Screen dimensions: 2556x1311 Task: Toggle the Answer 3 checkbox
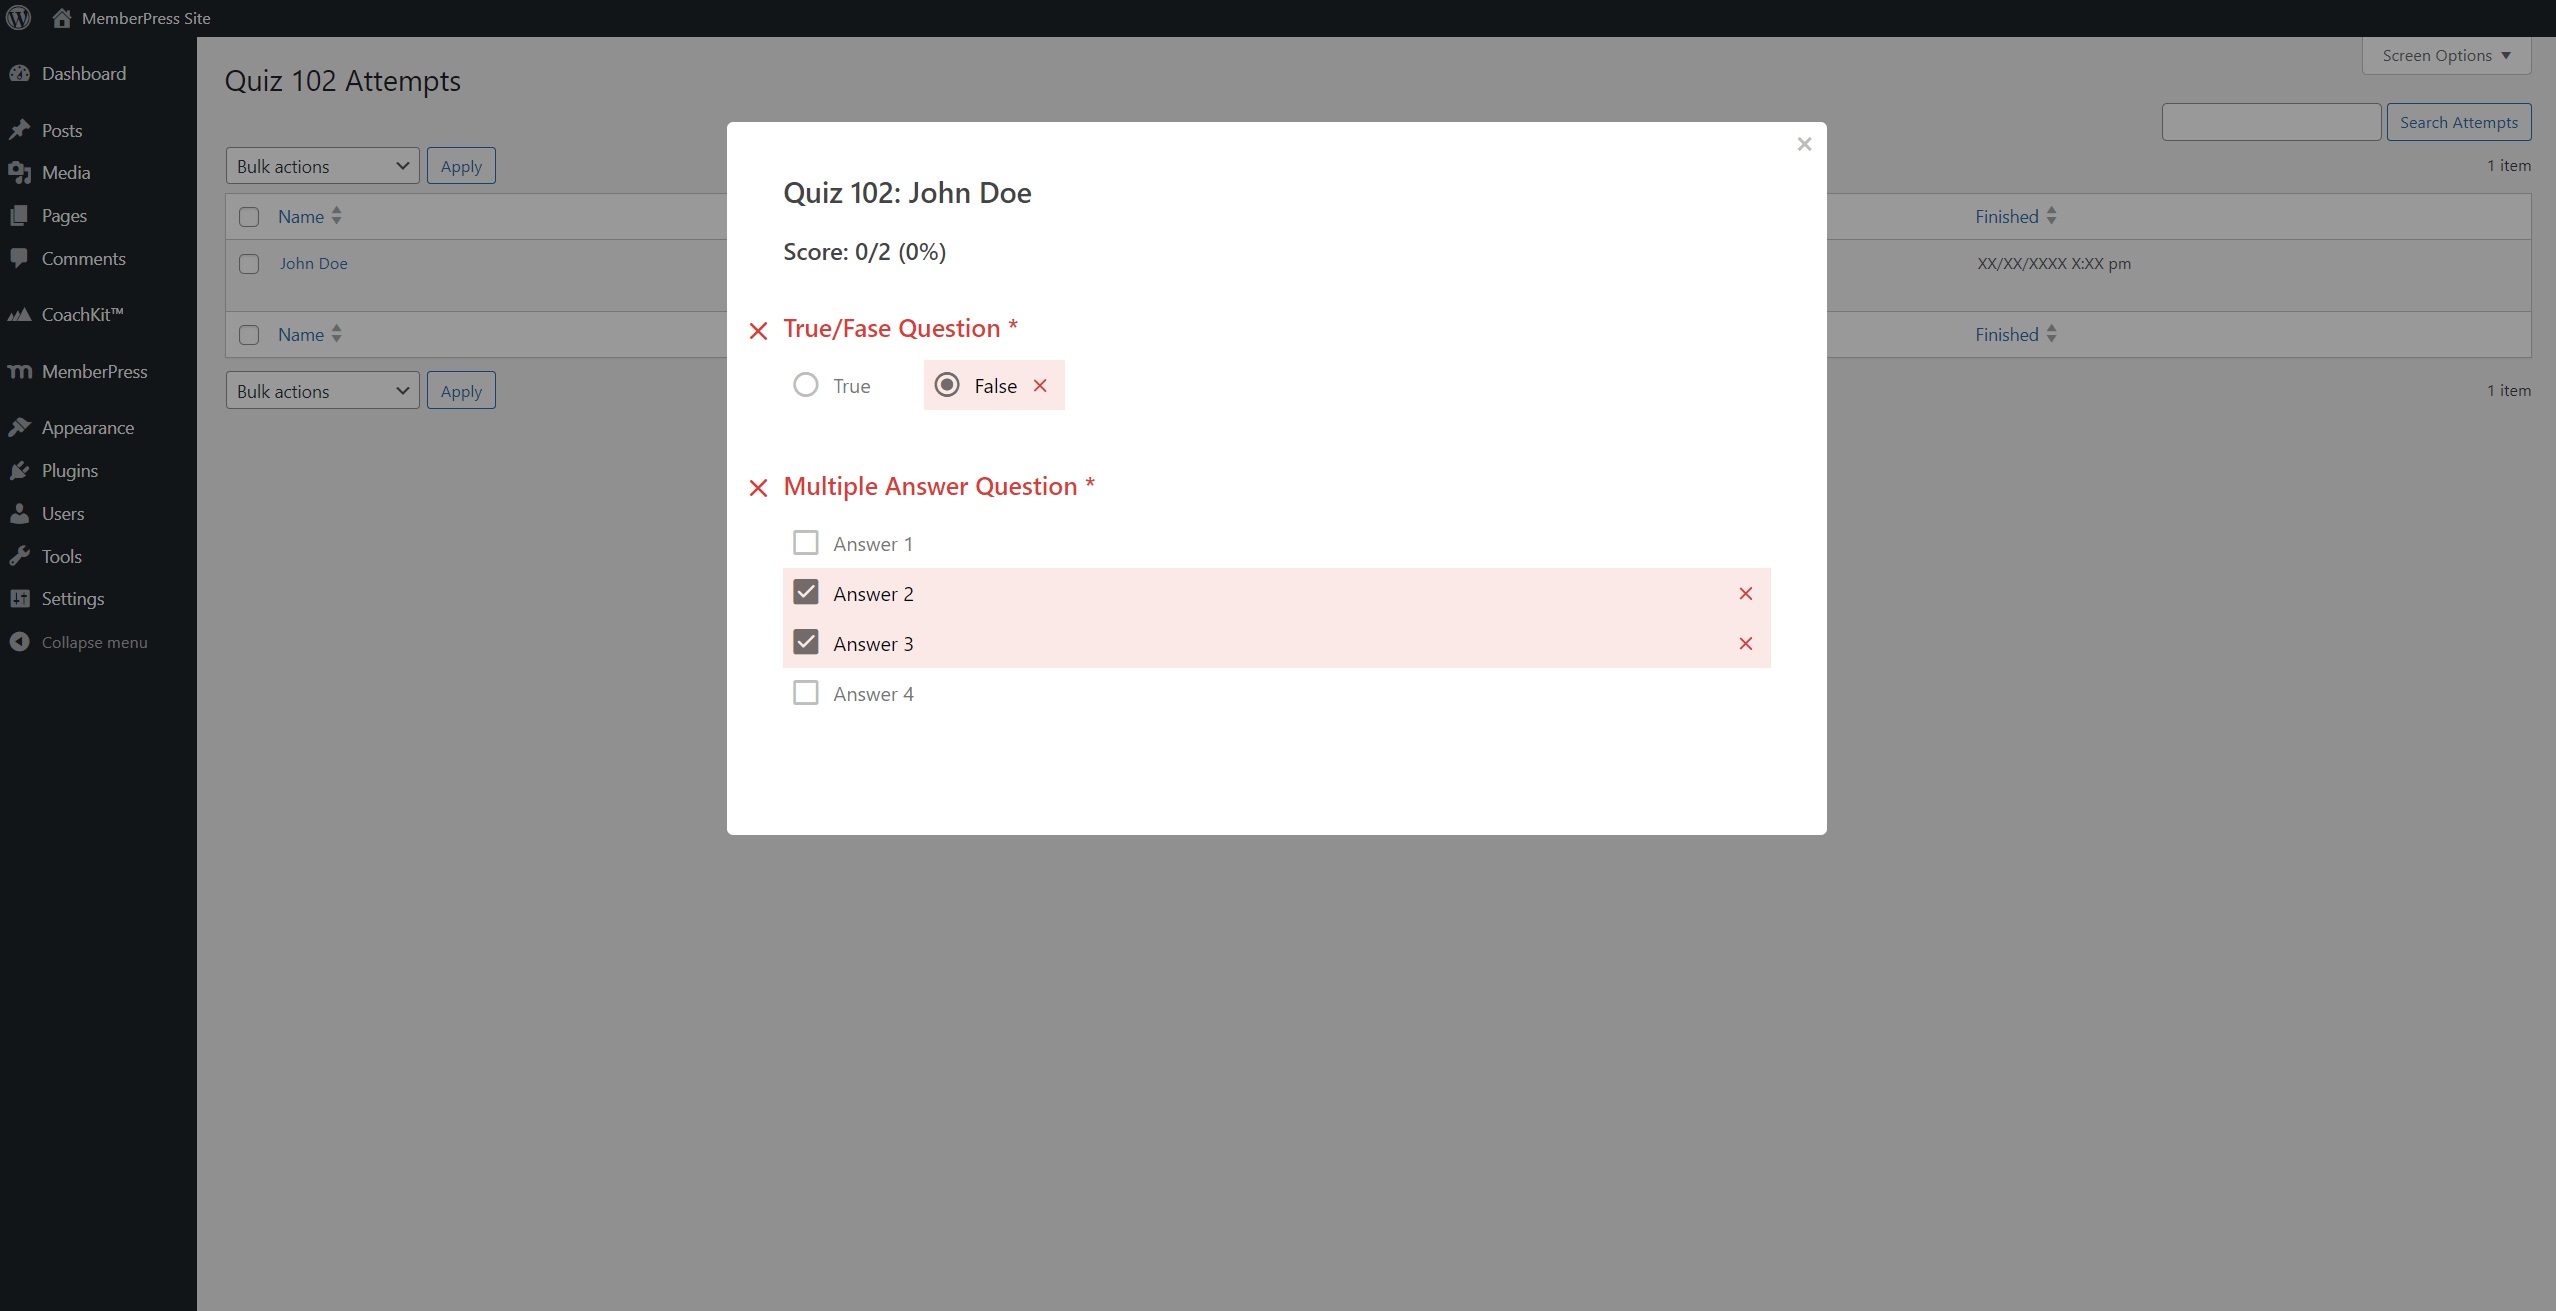[806, 642]
